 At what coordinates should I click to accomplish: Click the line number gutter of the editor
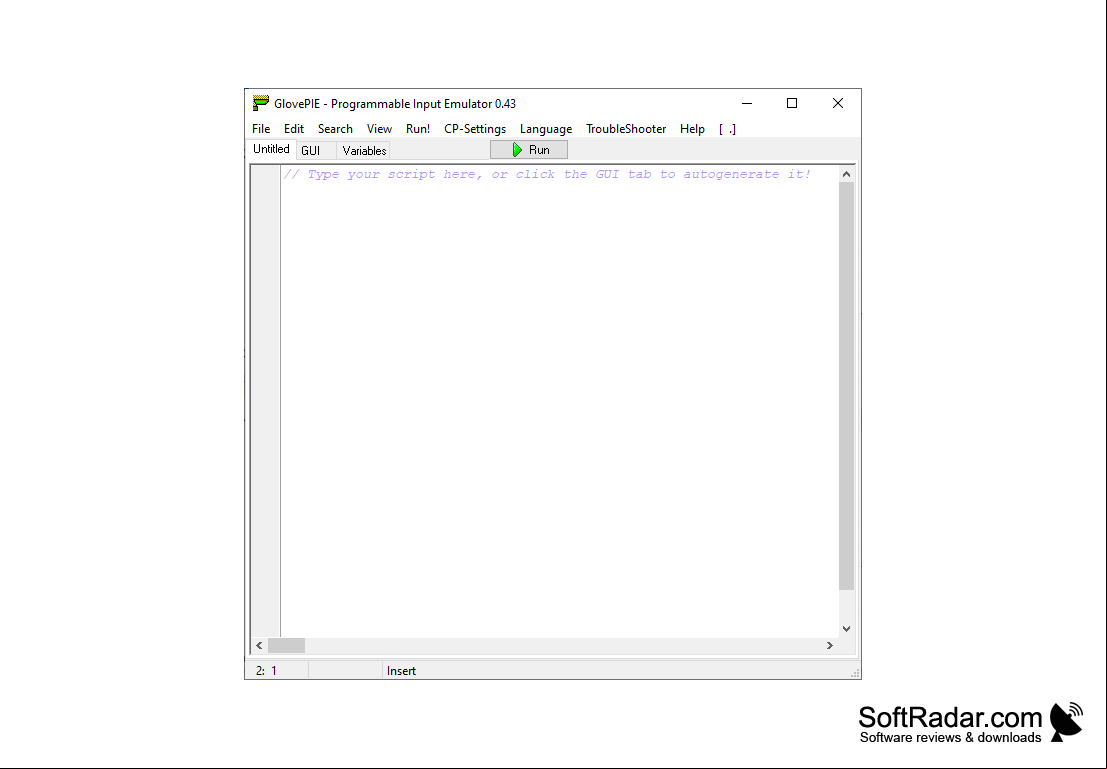point(266,402)
